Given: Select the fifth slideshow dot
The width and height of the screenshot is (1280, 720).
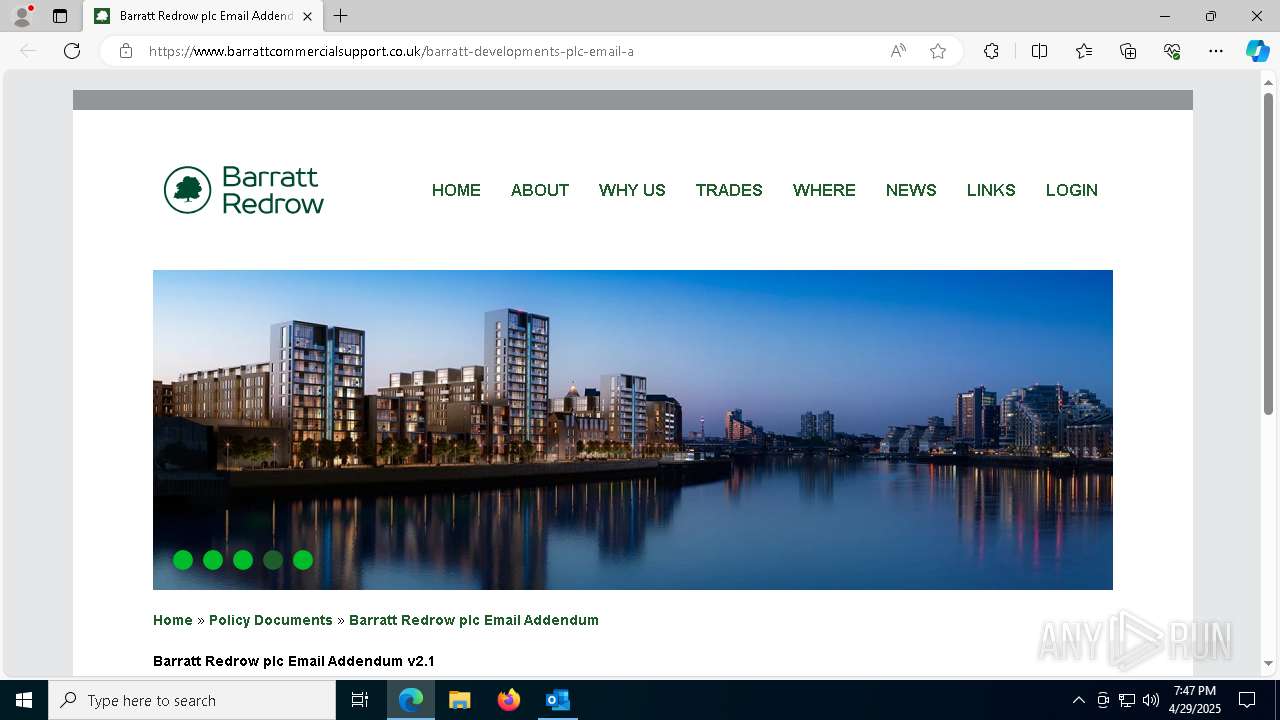Looking at the screenshot, I should [x=303, y=560].
